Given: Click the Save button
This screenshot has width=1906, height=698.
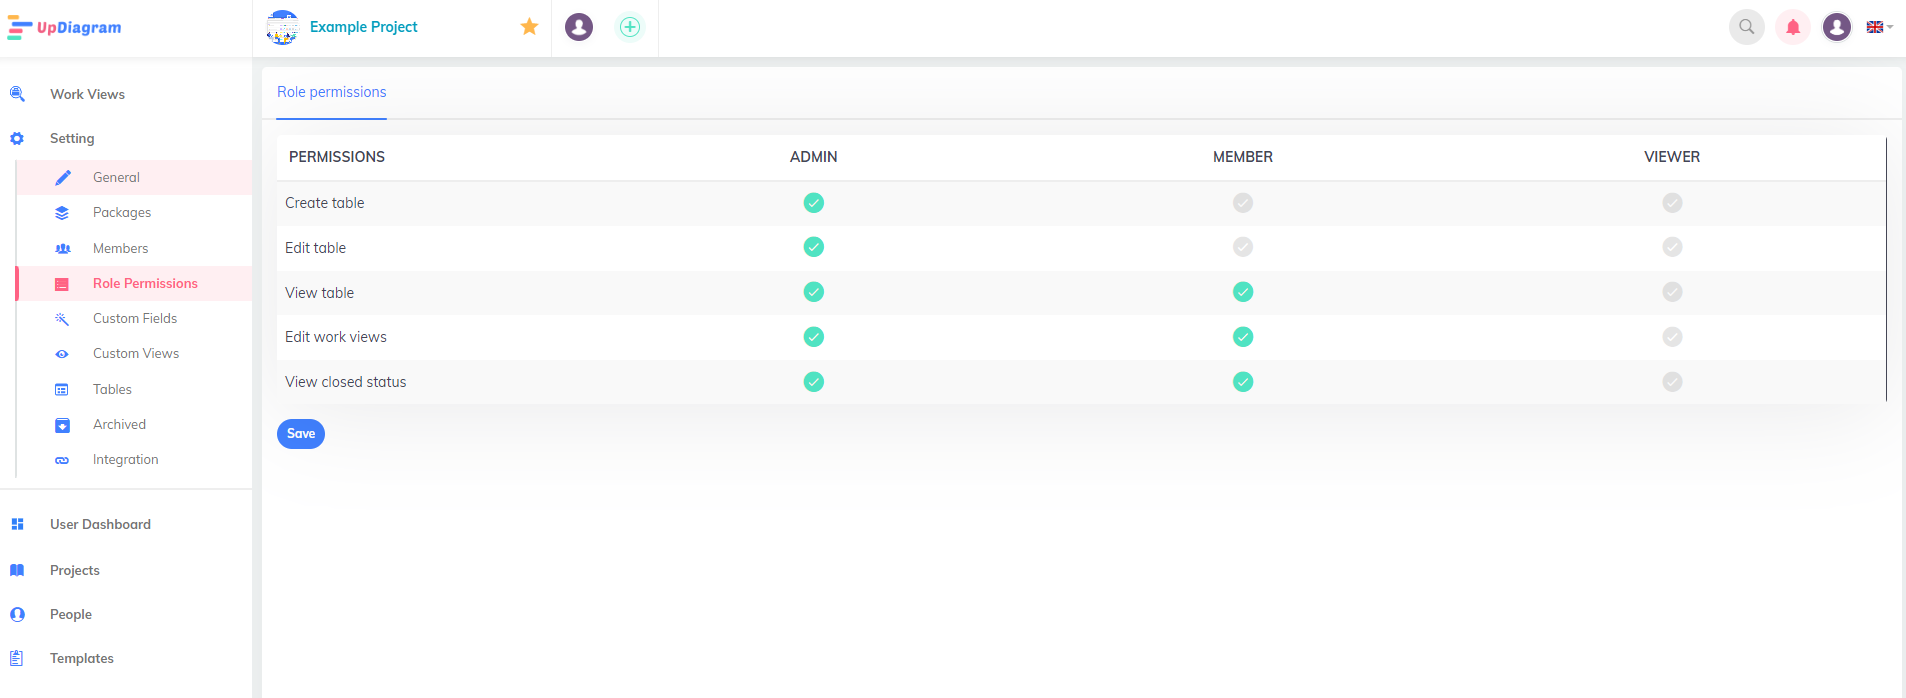Looking at the screenshot, I should coord(300,434).
